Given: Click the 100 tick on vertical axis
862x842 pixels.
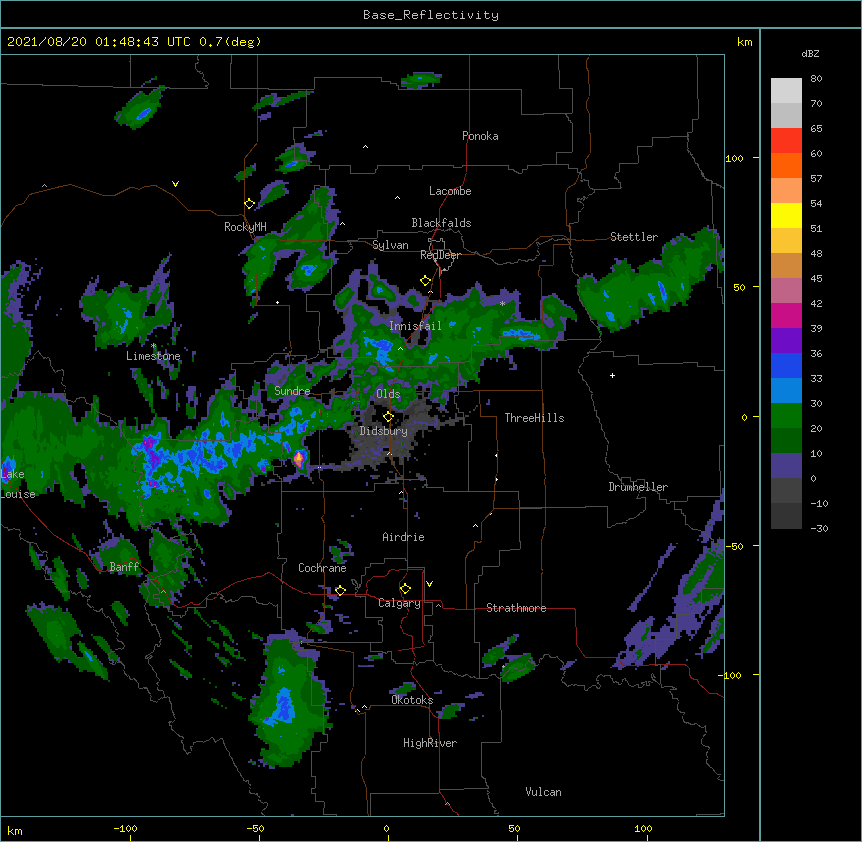Looking at the screenshot, I should click(x=734, y=158).
